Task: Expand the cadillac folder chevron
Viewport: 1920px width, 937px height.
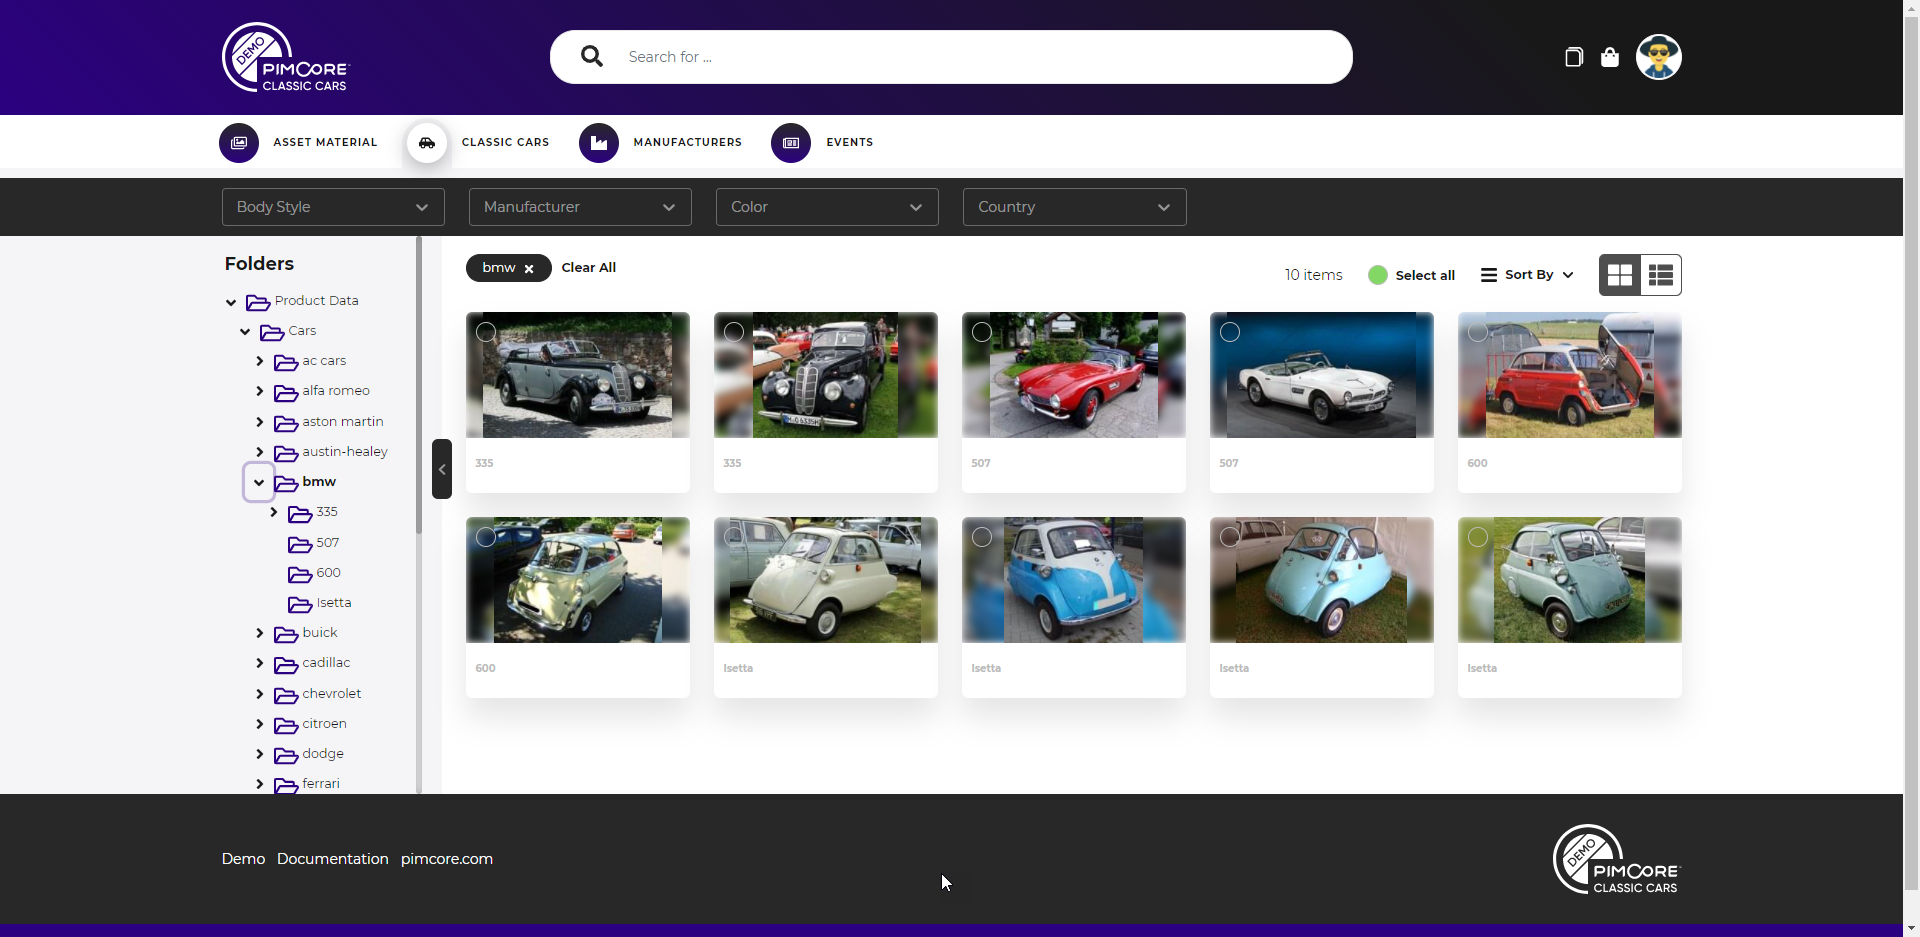Action: pos(260,663)
